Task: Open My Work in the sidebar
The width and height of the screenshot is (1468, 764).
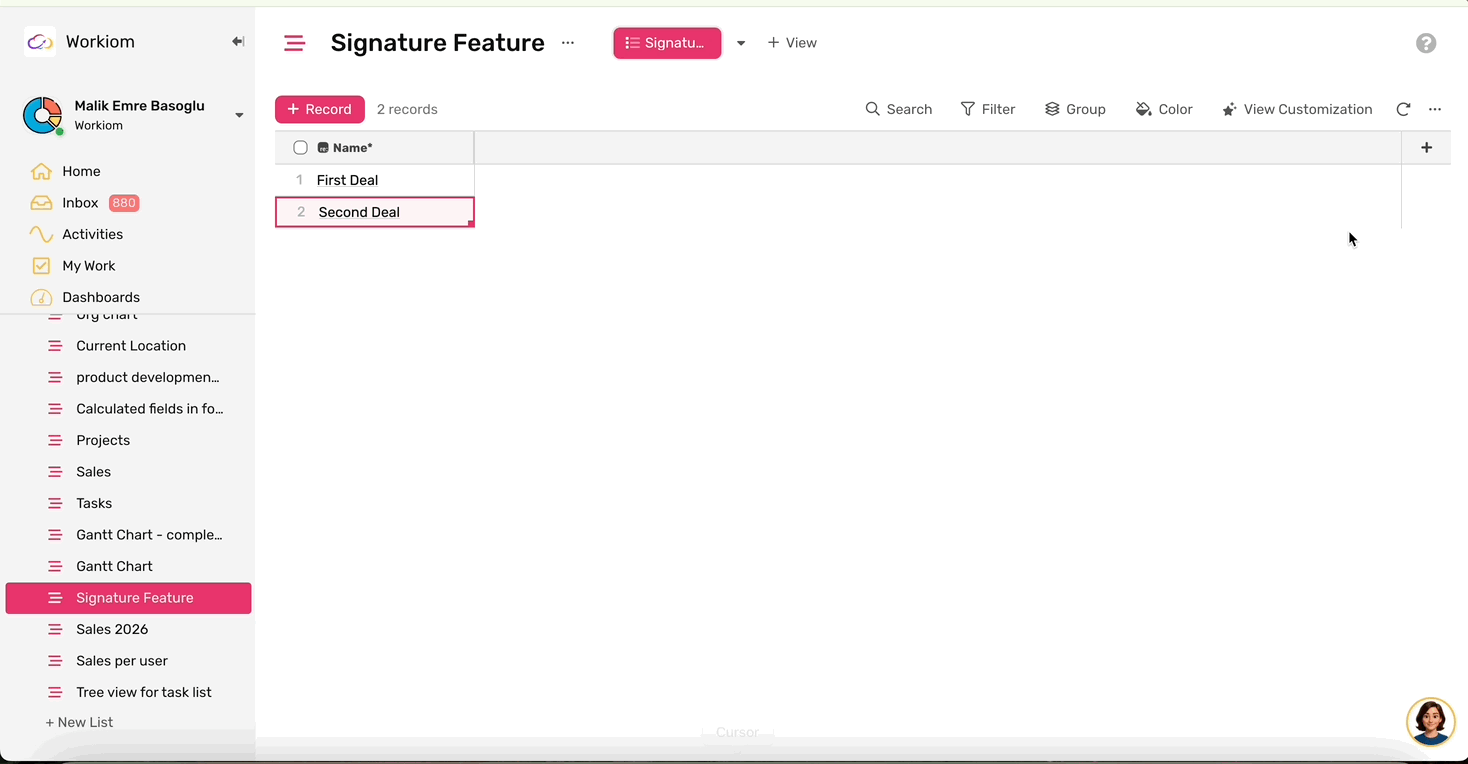Action: pyautogui.click(x=73, y=266)
